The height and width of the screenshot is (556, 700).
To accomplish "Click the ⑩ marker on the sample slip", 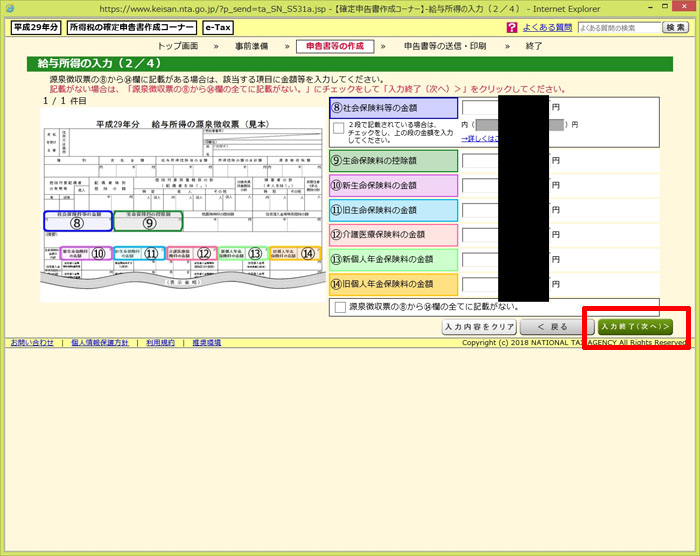I will tap(99, 254).
